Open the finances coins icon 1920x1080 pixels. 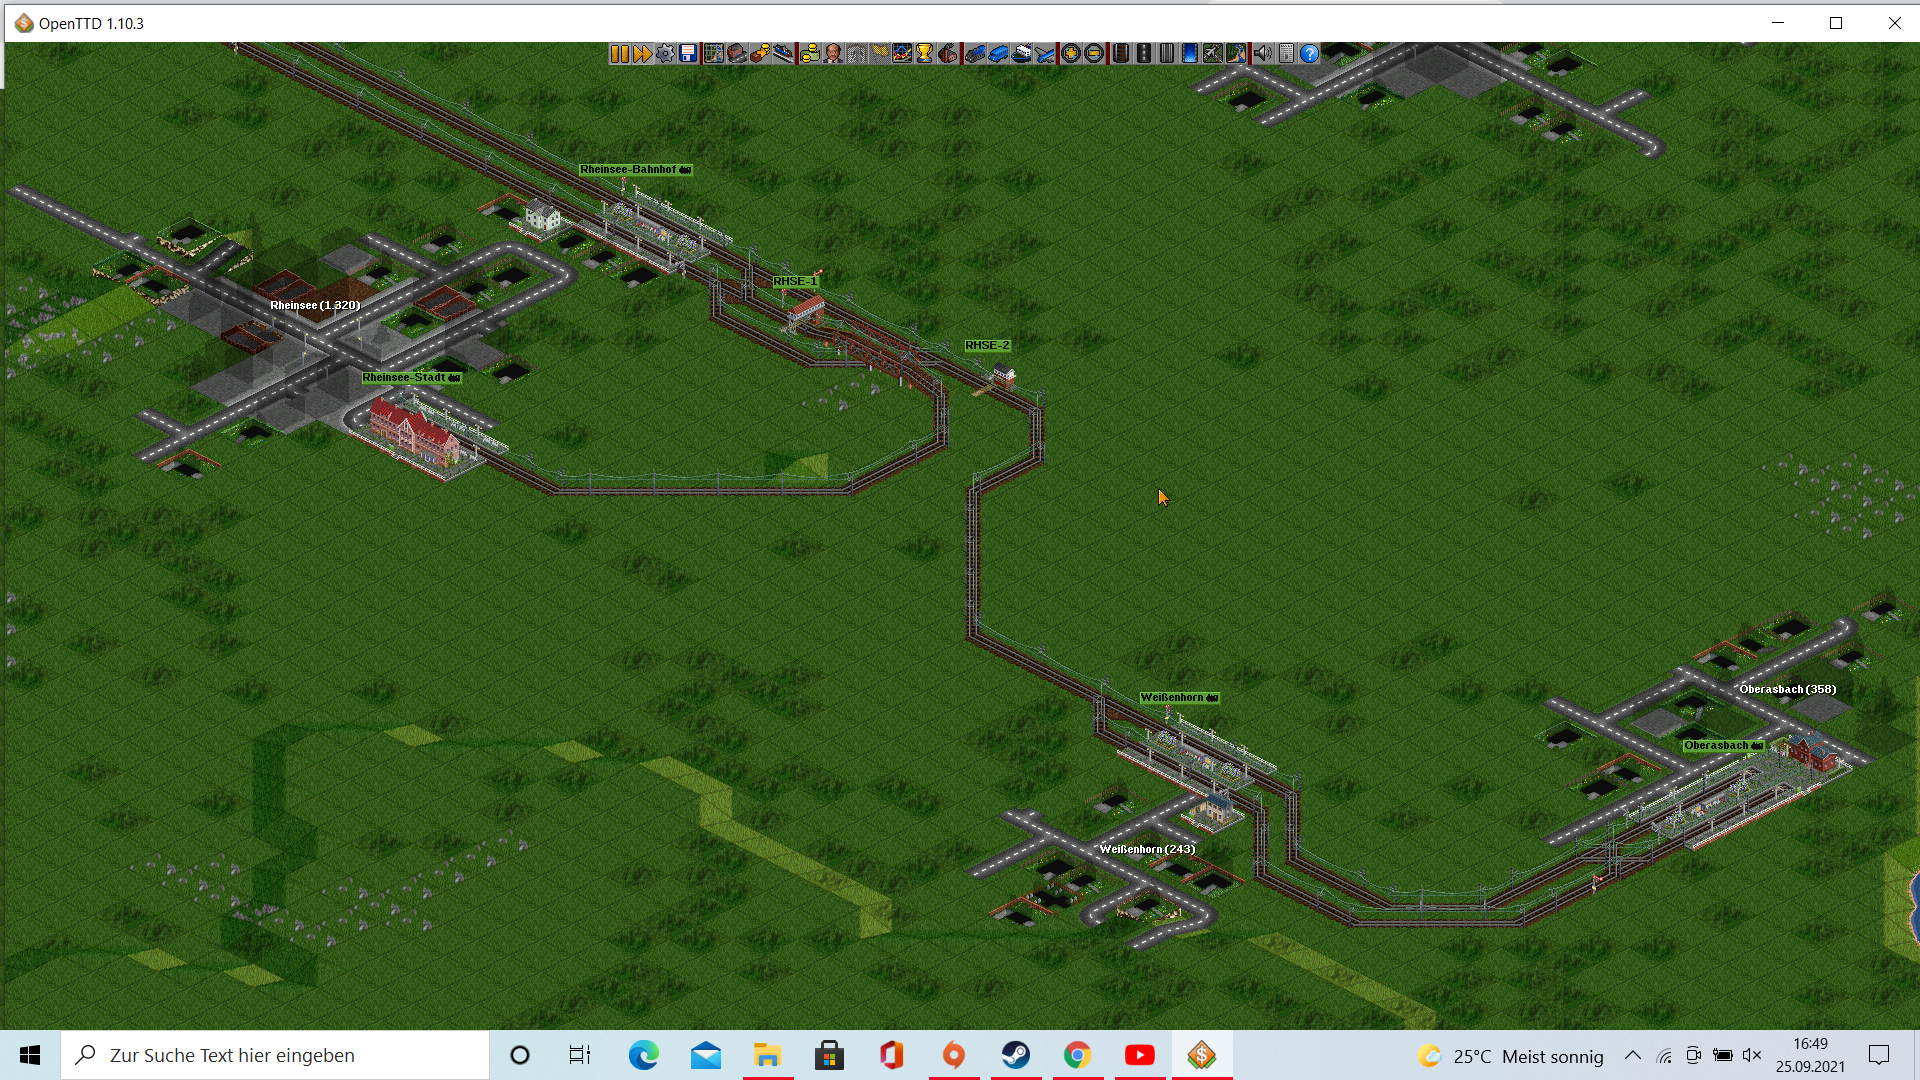coord(809,54)
